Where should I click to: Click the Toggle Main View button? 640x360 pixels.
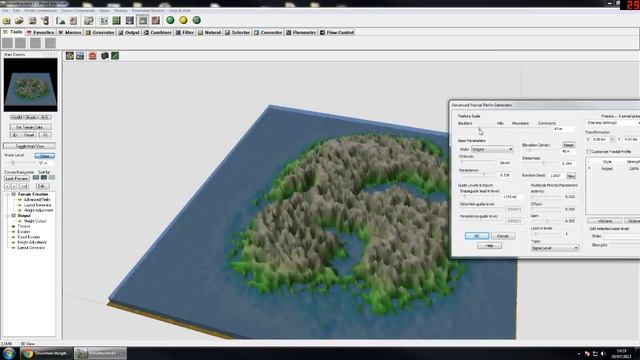[29, 146]
